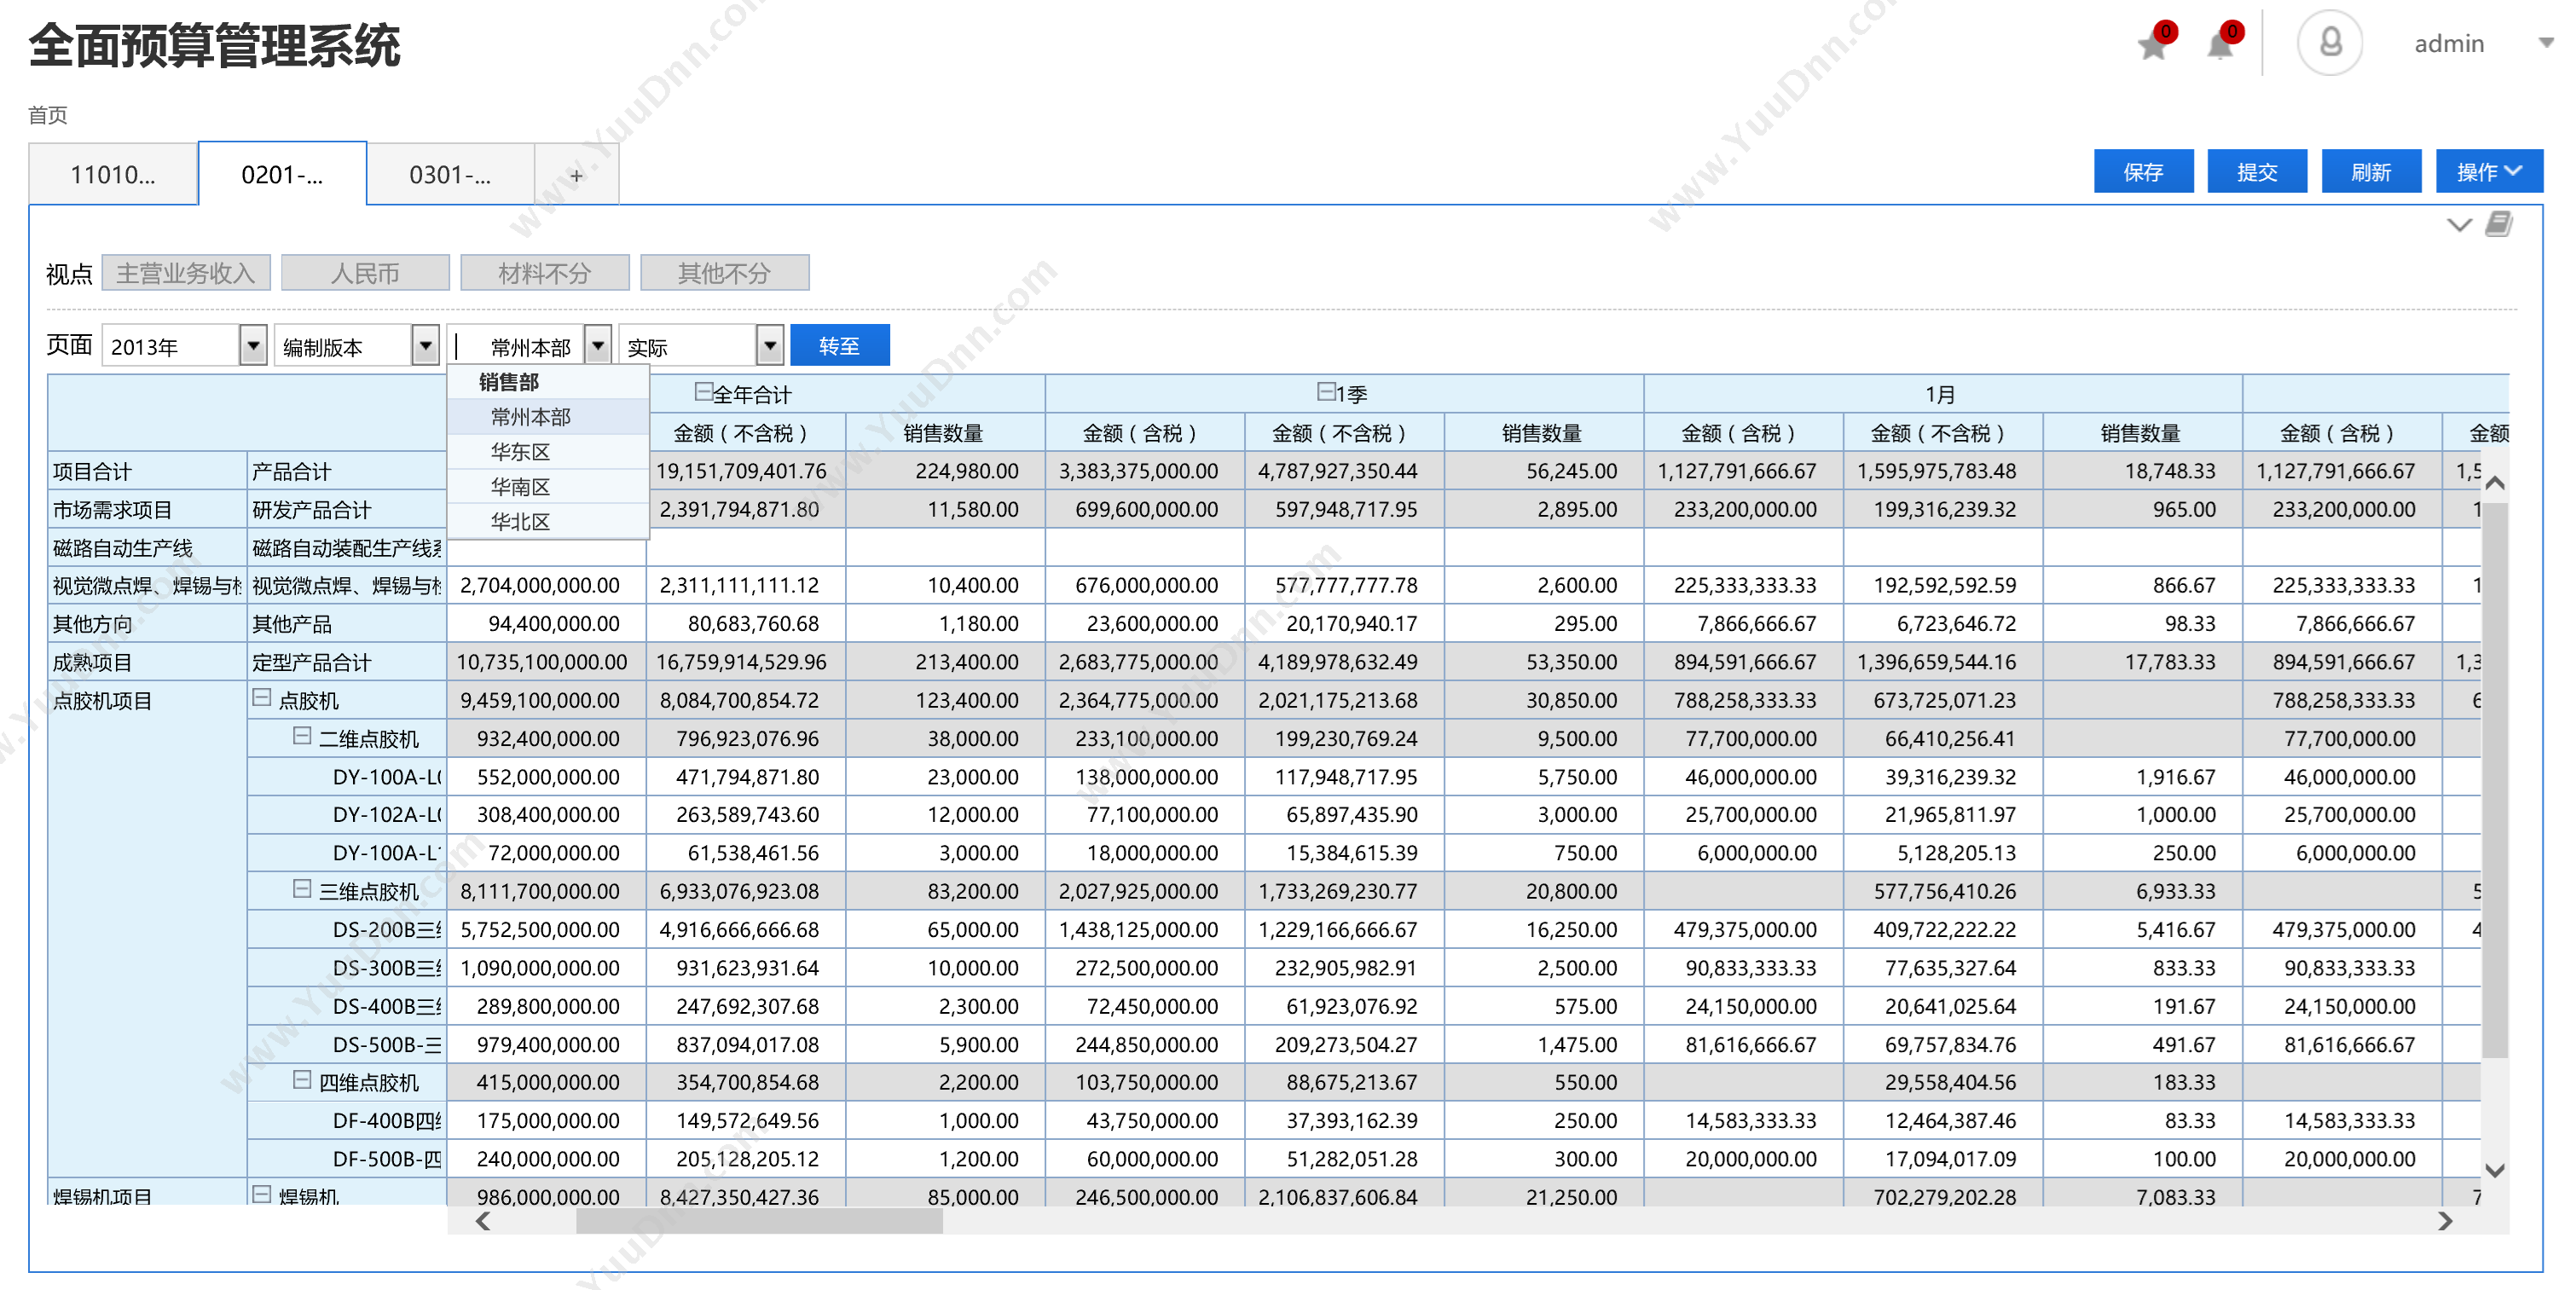Switch to the 0201-... tab
Screen dimensions: 2576x1290
coord(282,175)
